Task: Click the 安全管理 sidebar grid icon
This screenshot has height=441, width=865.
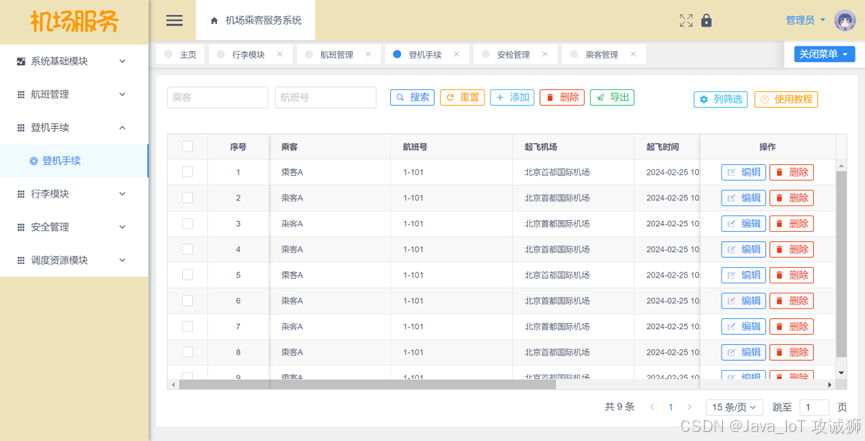Action: pos(21,227)
